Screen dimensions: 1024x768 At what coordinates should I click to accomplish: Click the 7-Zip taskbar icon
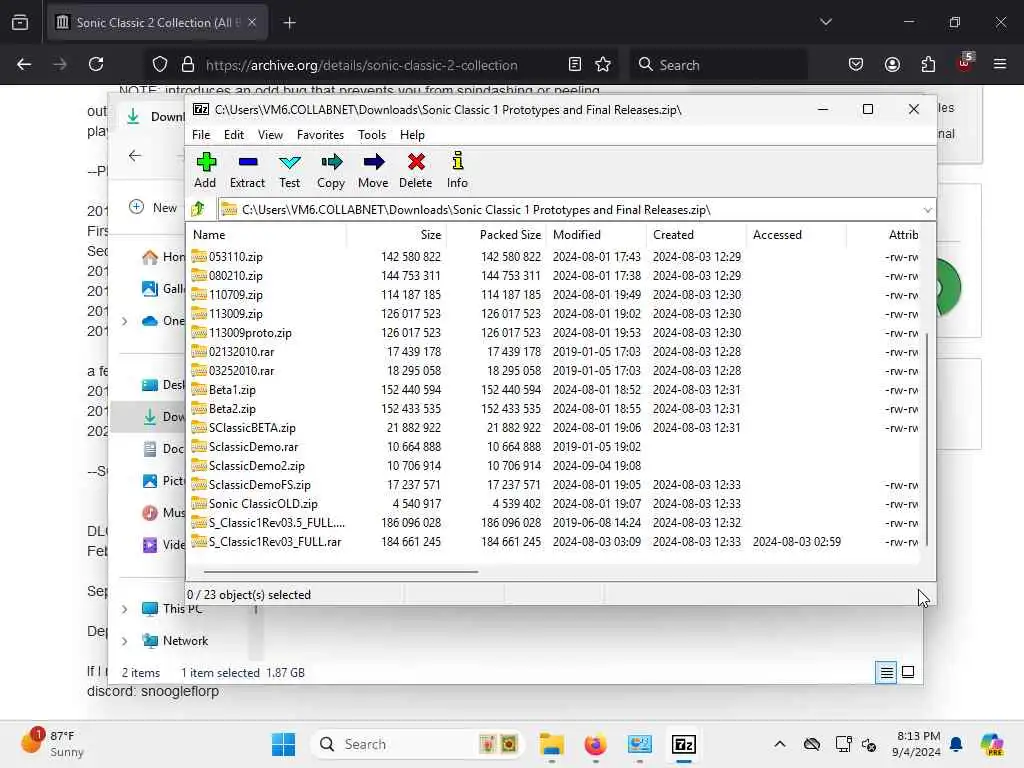(x=684, y=744)
